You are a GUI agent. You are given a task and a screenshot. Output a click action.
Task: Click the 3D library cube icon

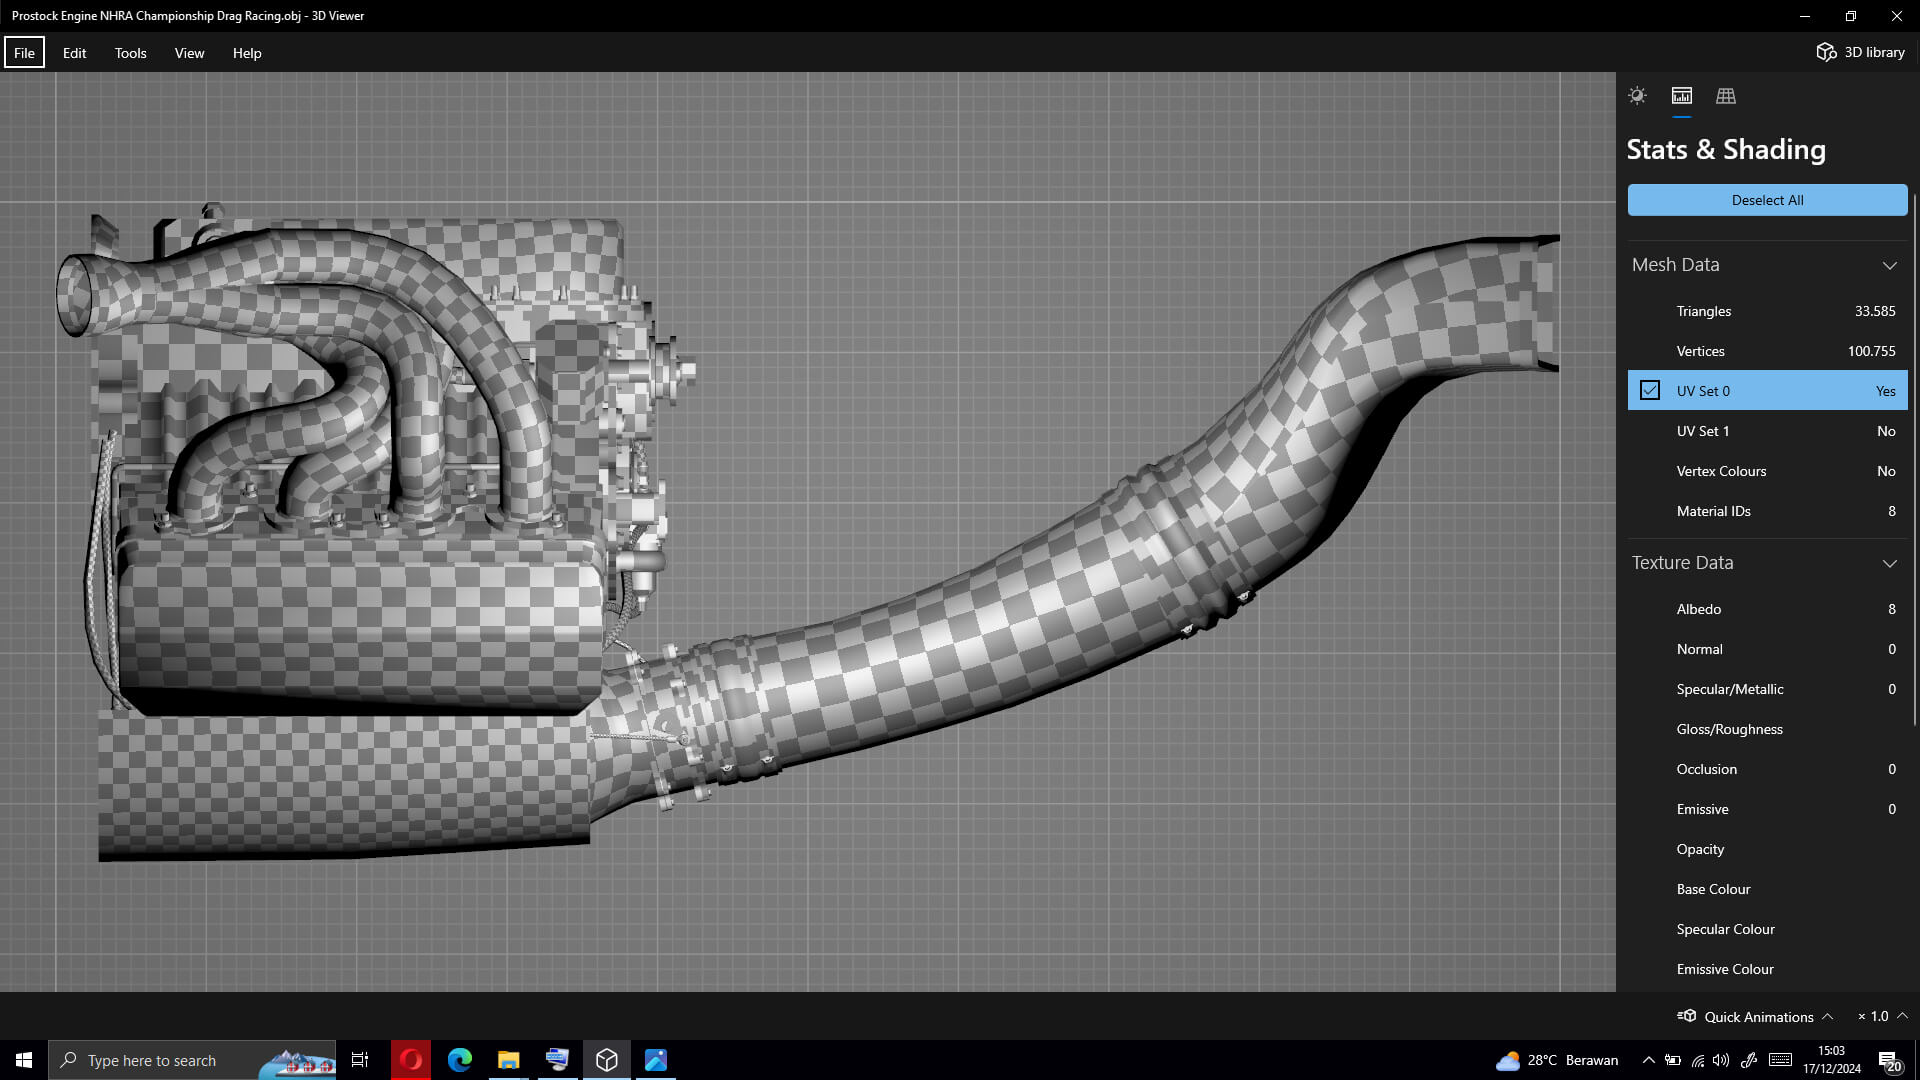pos(1826,52)
